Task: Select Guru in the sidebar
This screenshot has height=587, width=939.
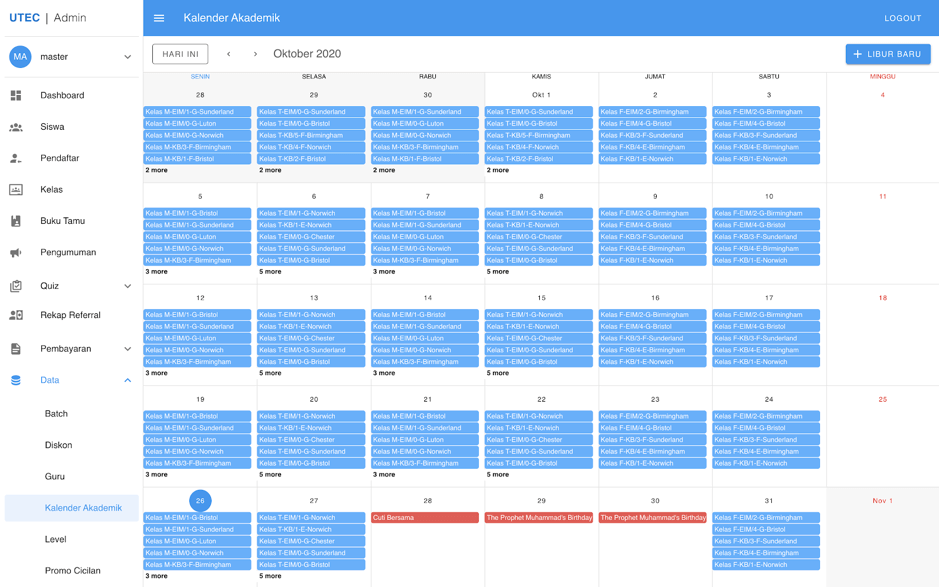Action: click(x=55, y=476)
